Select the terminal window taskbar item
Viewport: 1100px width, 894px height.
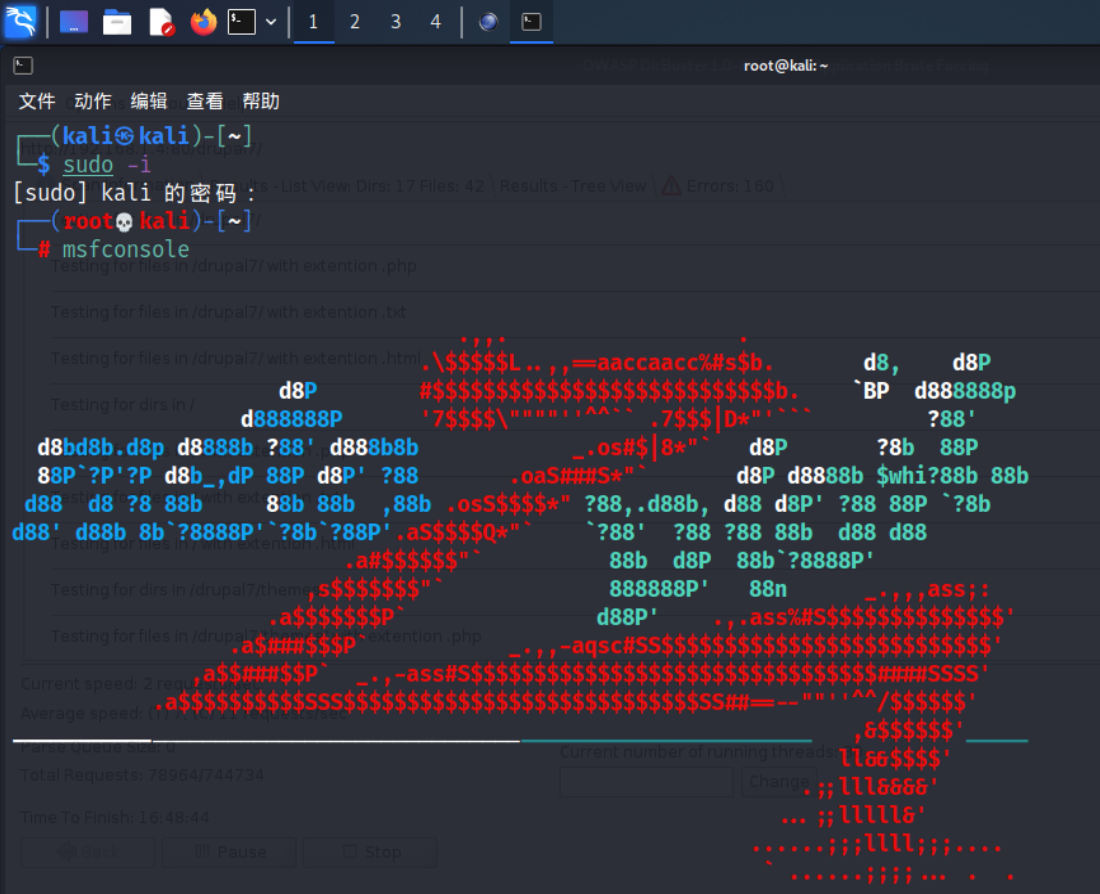point(531,22)
